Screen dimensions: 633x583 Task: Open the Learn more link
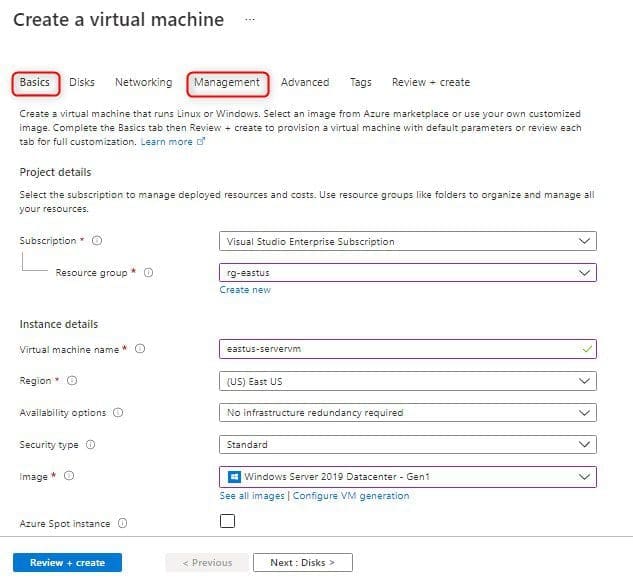pos(166,142)
